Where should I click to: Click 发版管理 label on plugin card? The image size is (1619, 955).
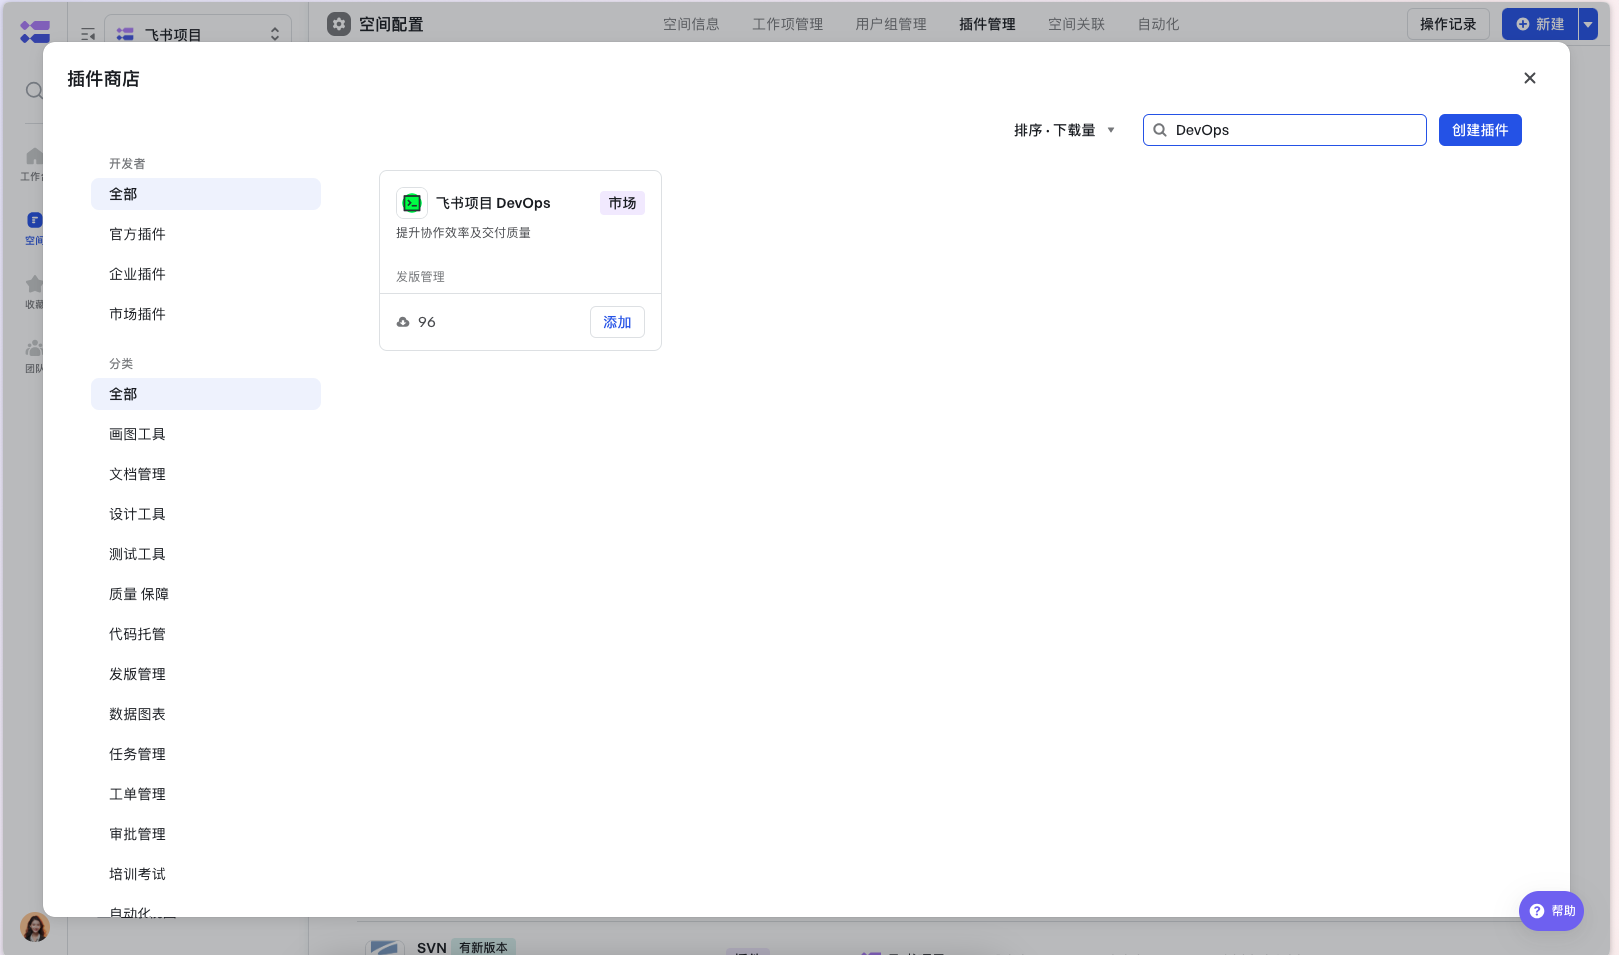[420, 277]
